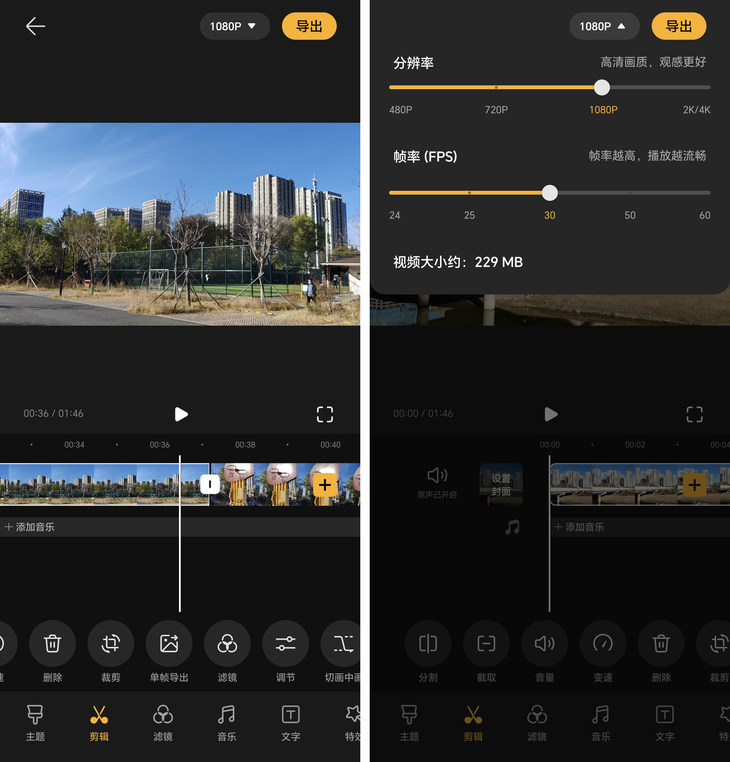
Task: Switch to the 文字 text tab on left
Action: [291, 723]
